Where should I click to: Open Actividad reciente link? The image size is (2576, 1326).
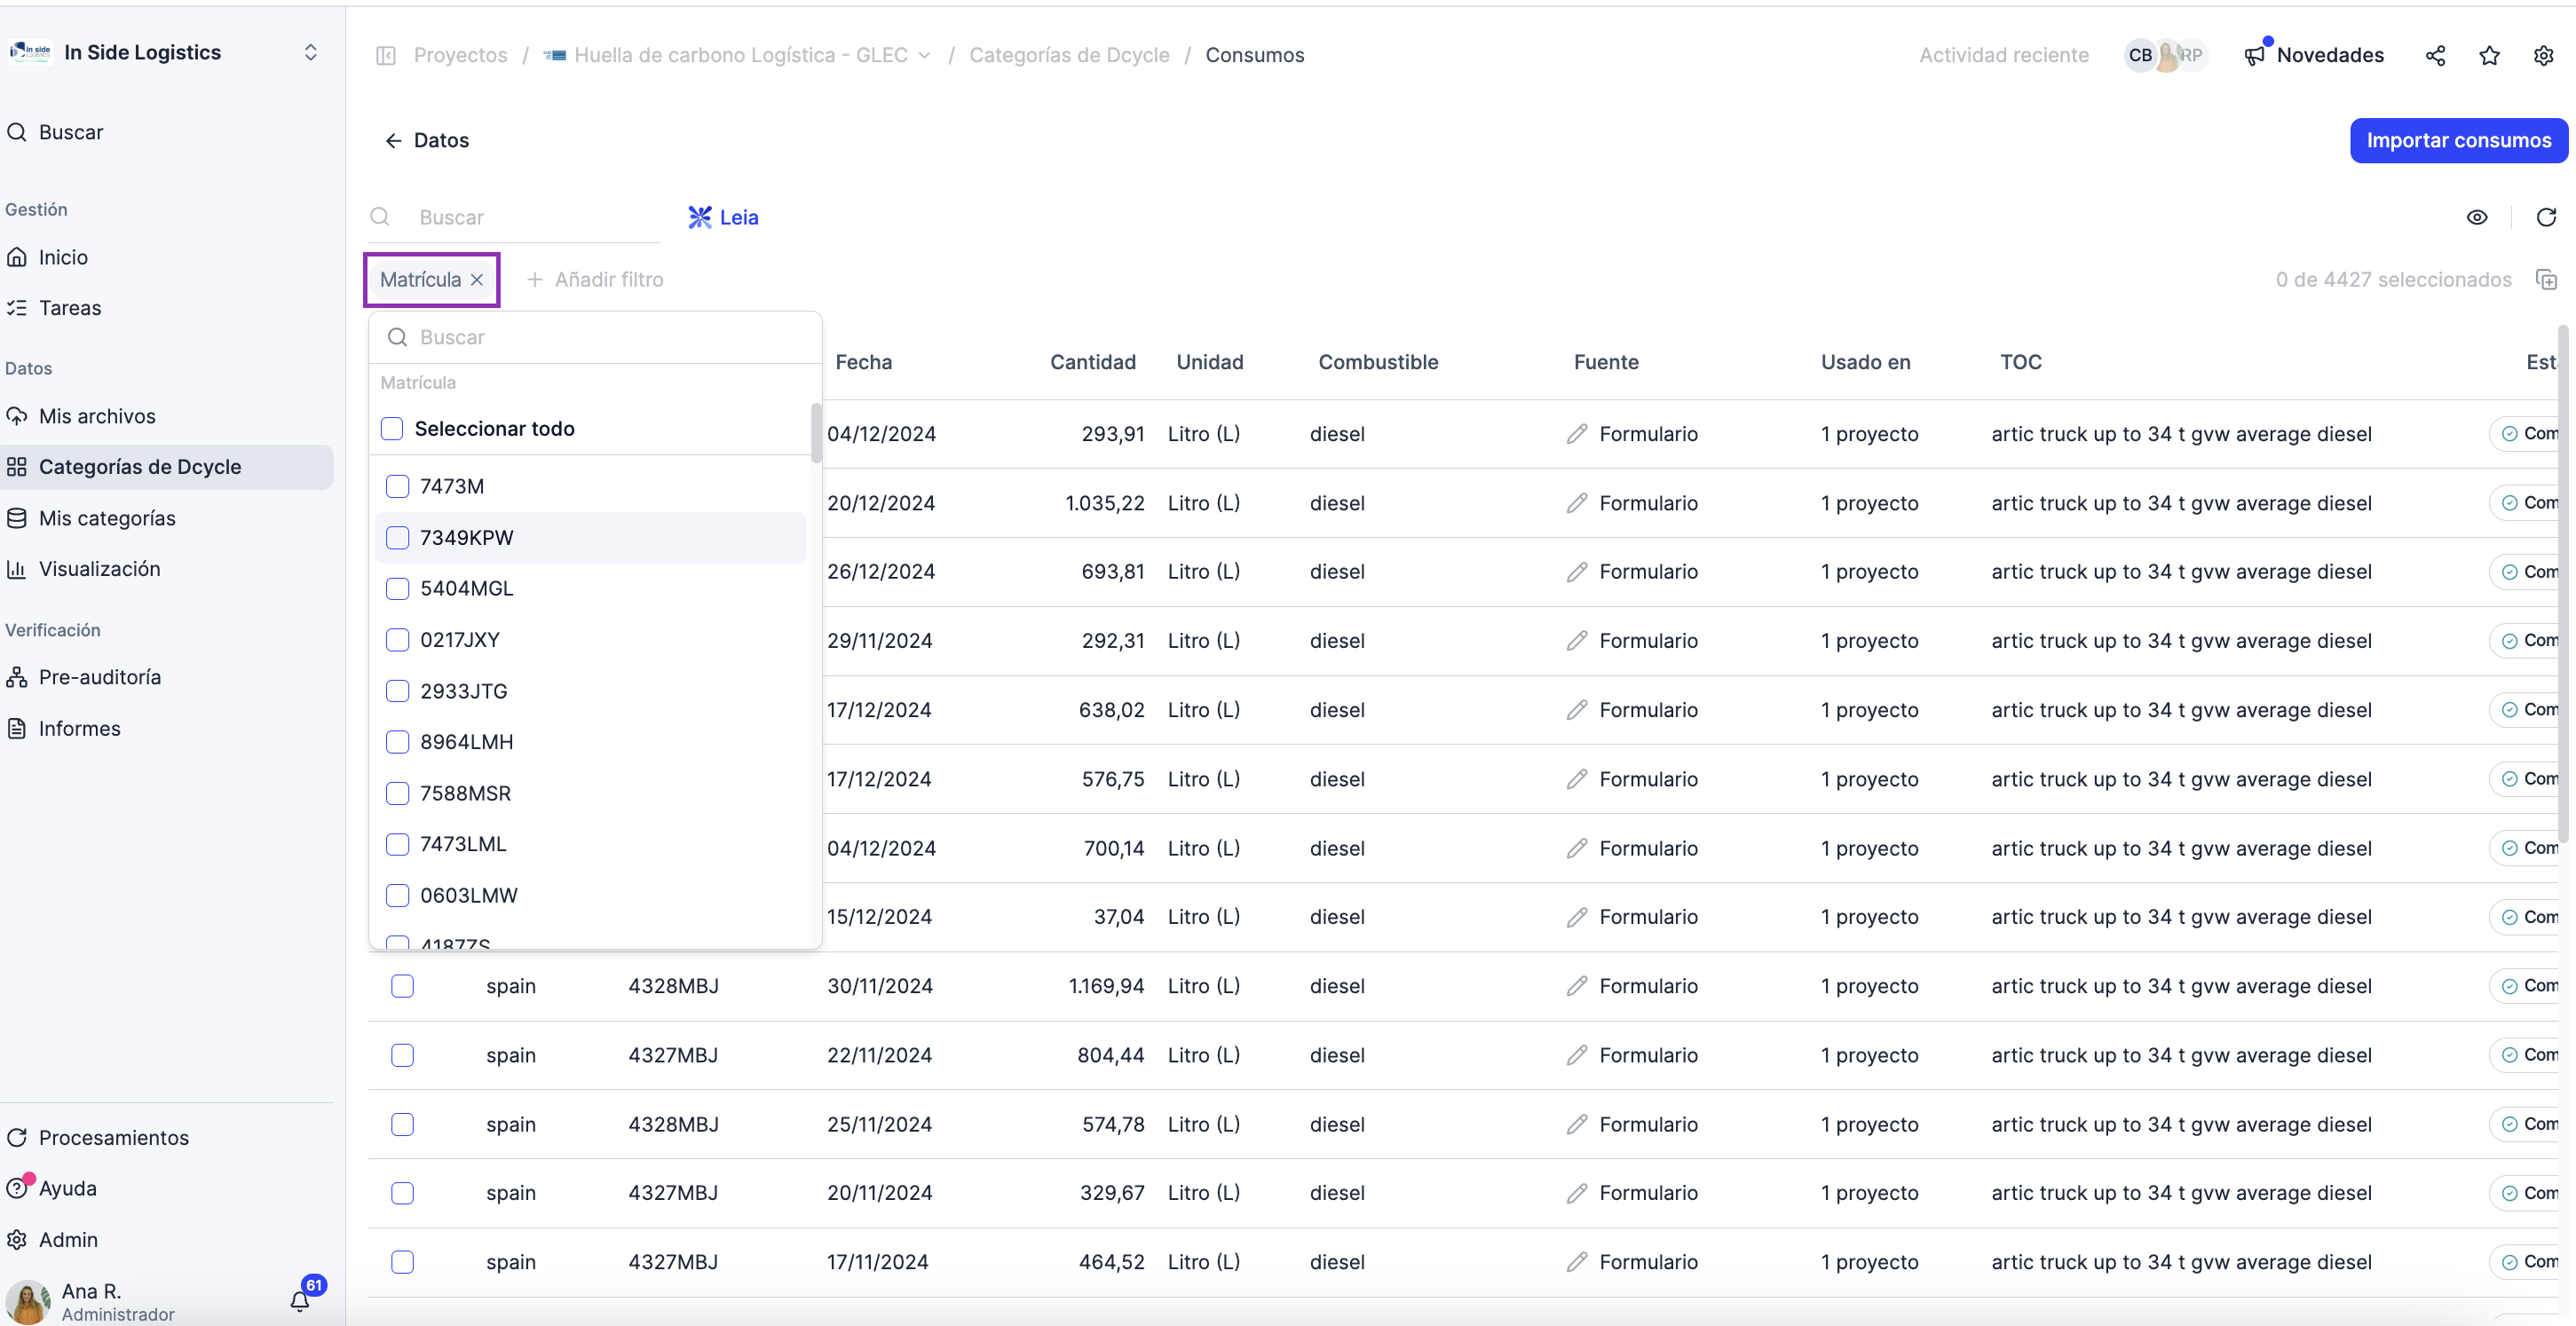point(2003,55)
